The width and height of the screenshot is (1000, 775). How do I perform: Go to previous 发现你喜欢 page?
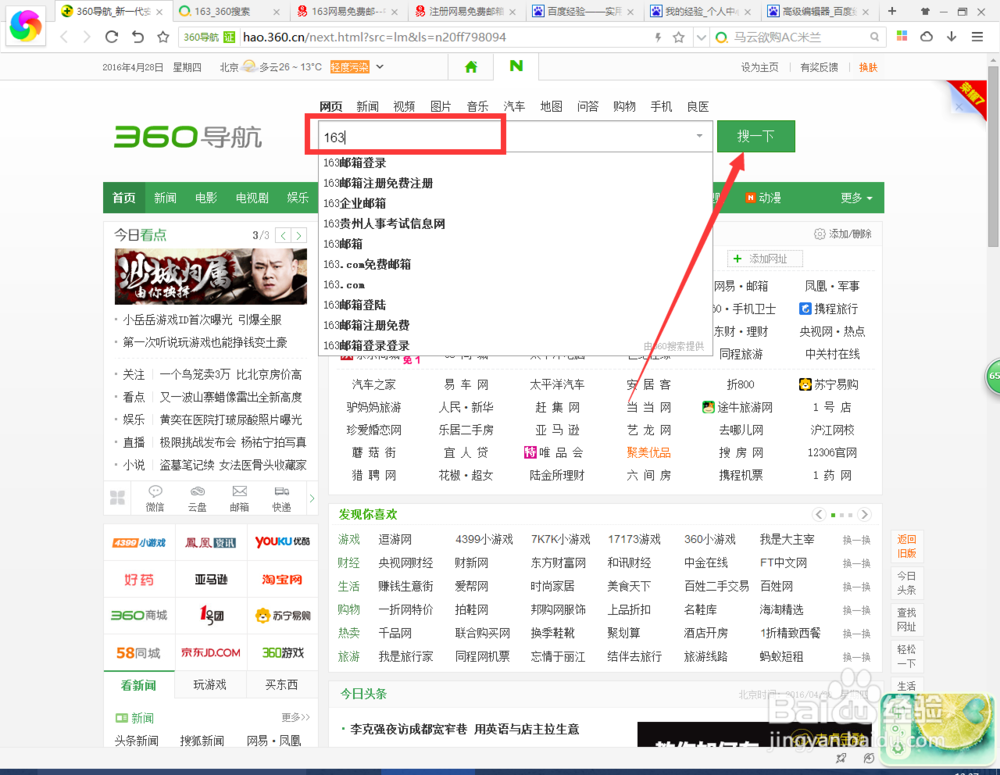(819, 514)
